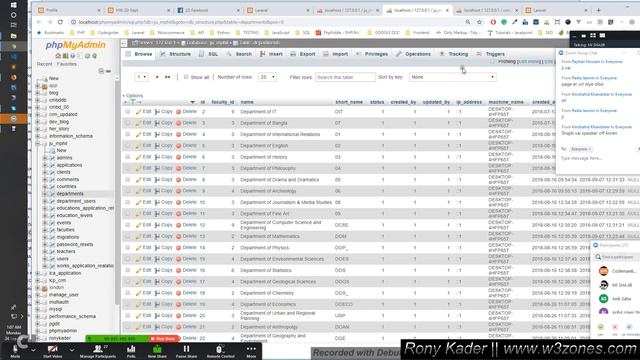
Task: Expand the mysql database node
Action: pyautogui.click(x=38, y=309)
